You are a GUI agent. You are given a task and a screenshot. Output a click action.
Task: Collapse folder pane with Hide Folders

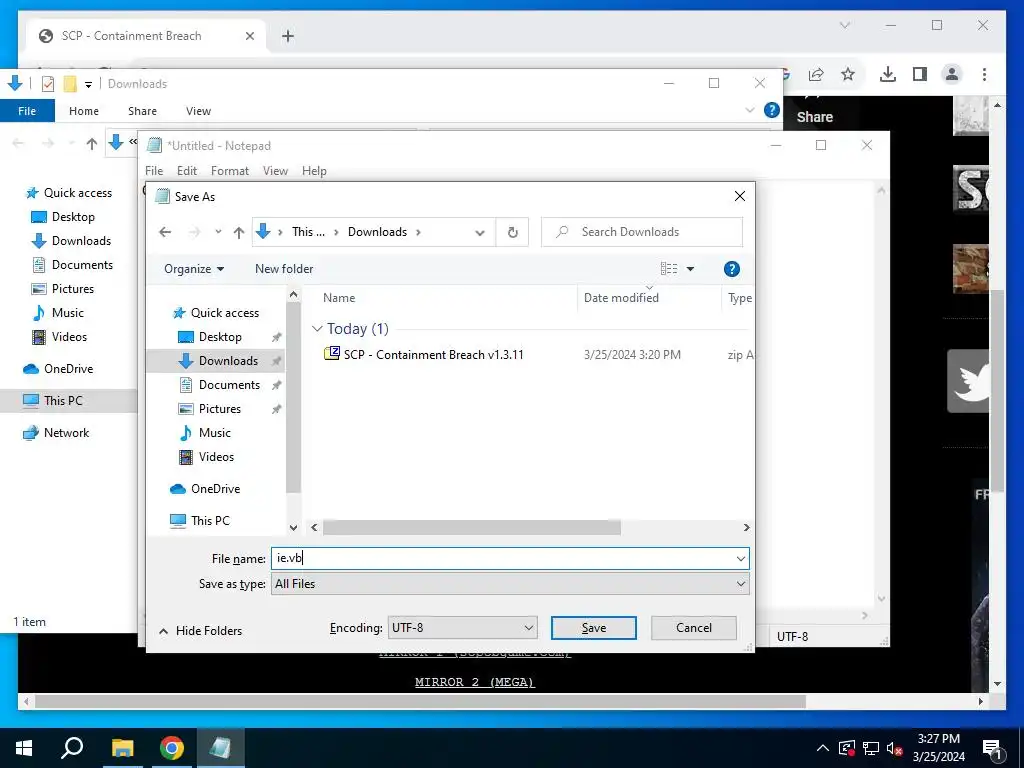click(x=200, y=630)
